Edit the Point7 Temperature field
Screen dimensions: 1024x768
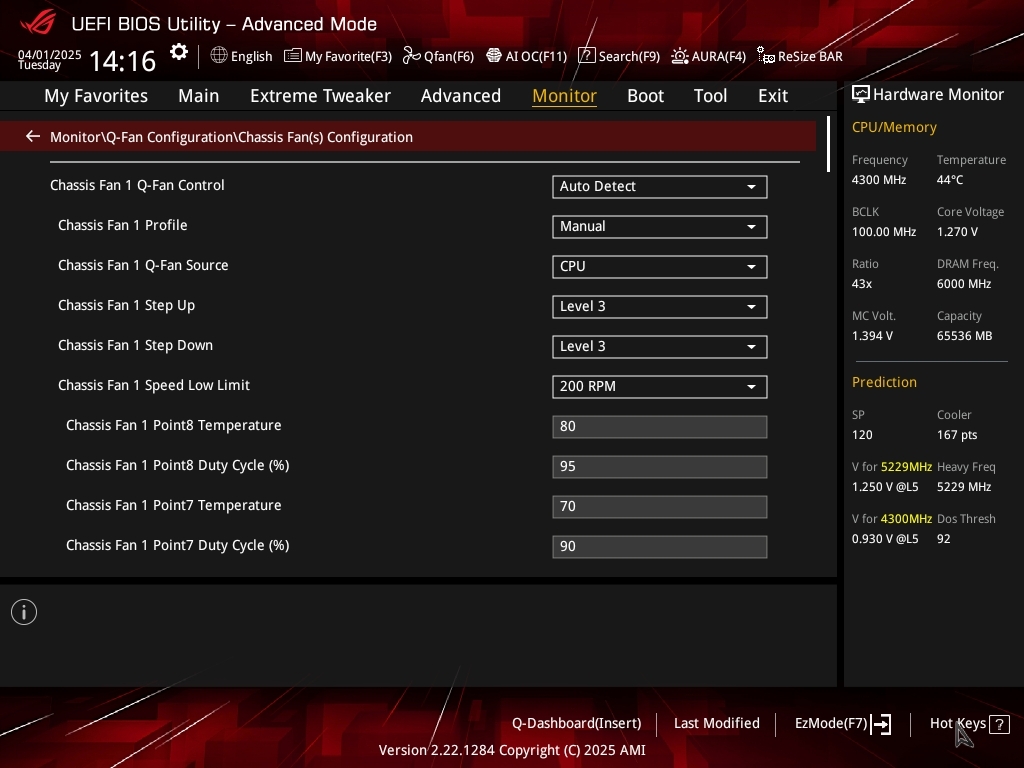tap(660, 506)
